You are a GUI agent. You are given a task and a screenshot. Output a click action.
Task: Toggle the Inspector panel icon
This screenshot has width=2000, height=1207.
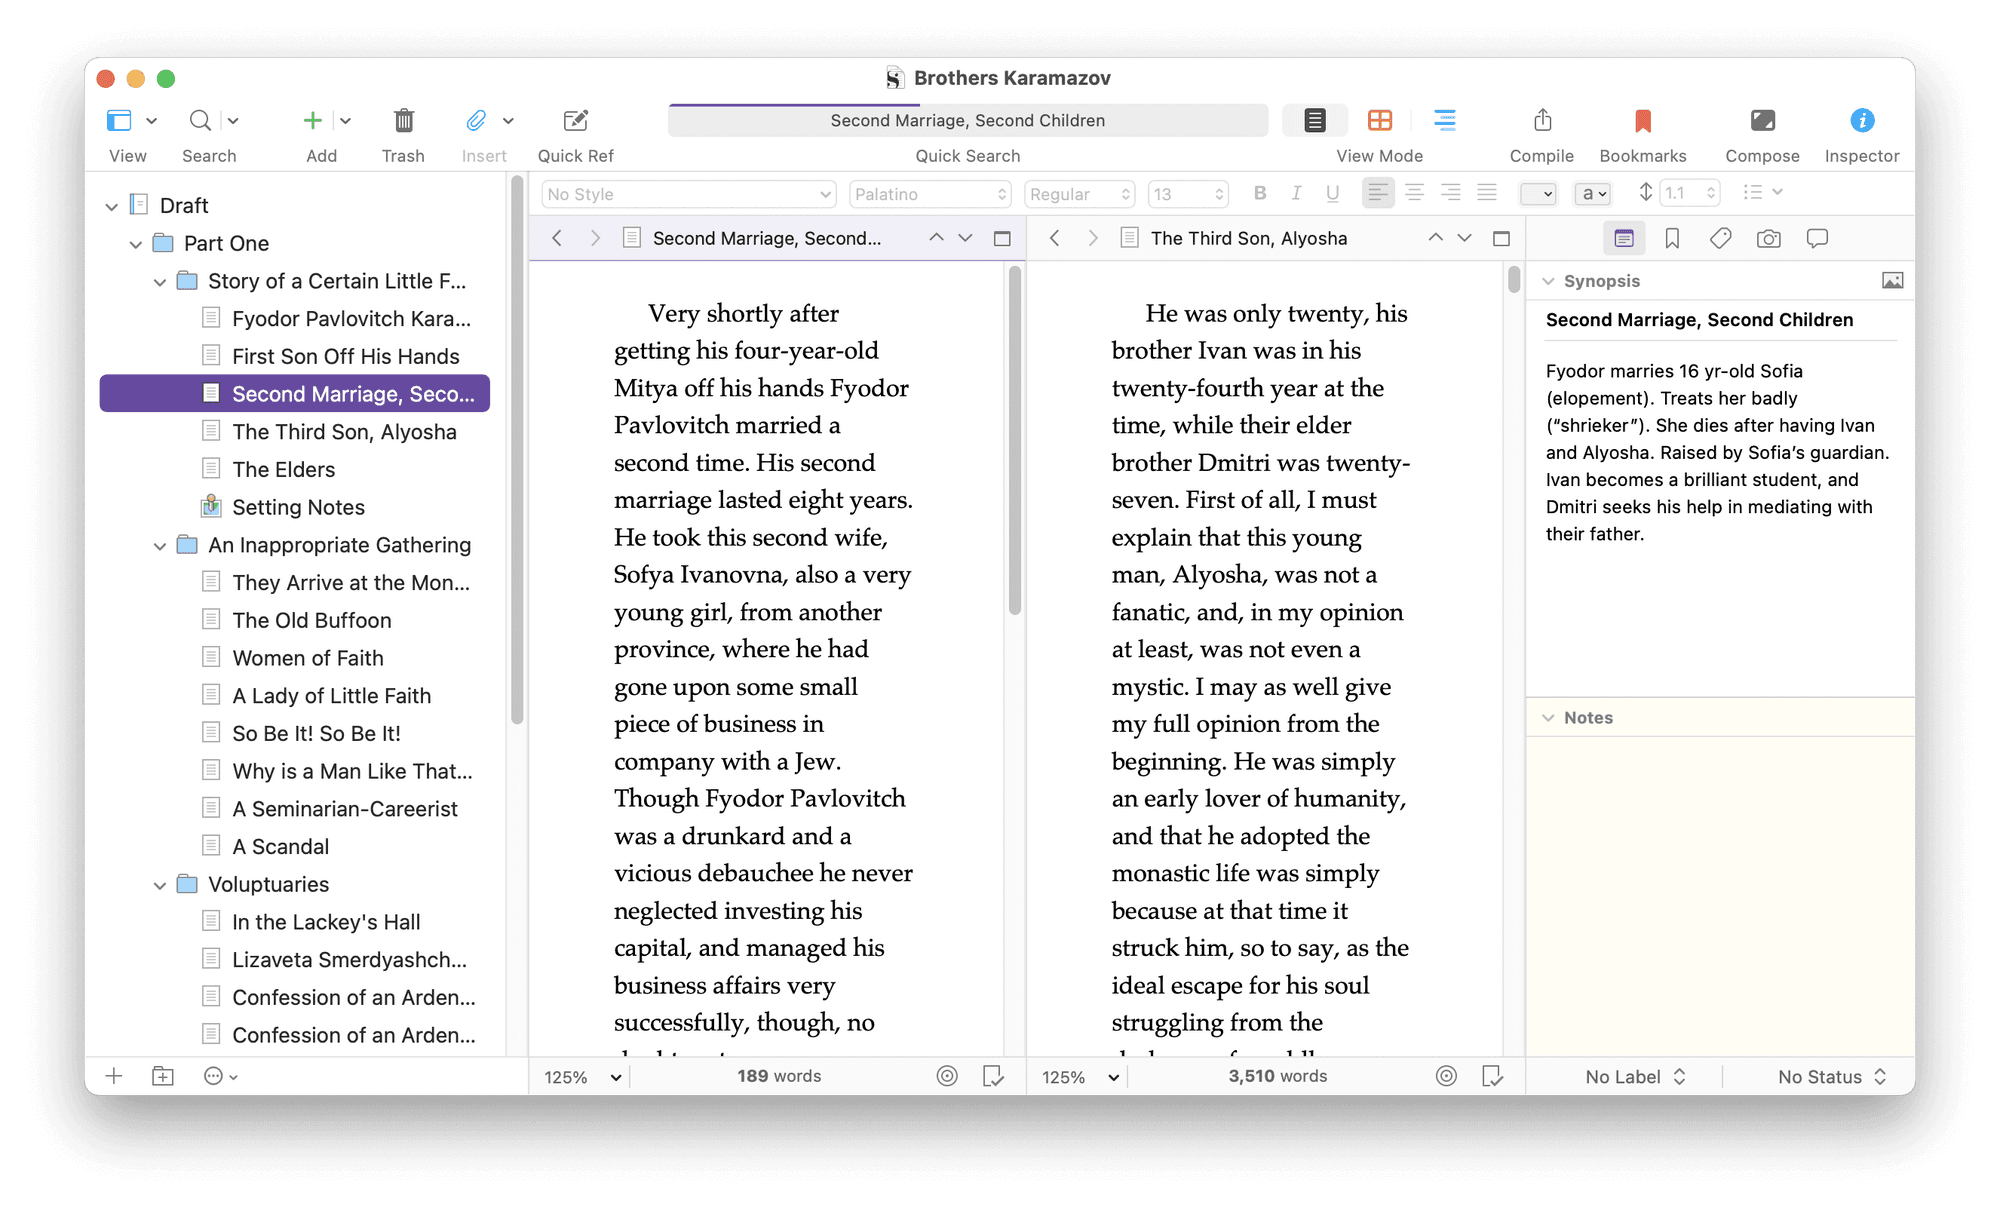tap(1861, 120)
